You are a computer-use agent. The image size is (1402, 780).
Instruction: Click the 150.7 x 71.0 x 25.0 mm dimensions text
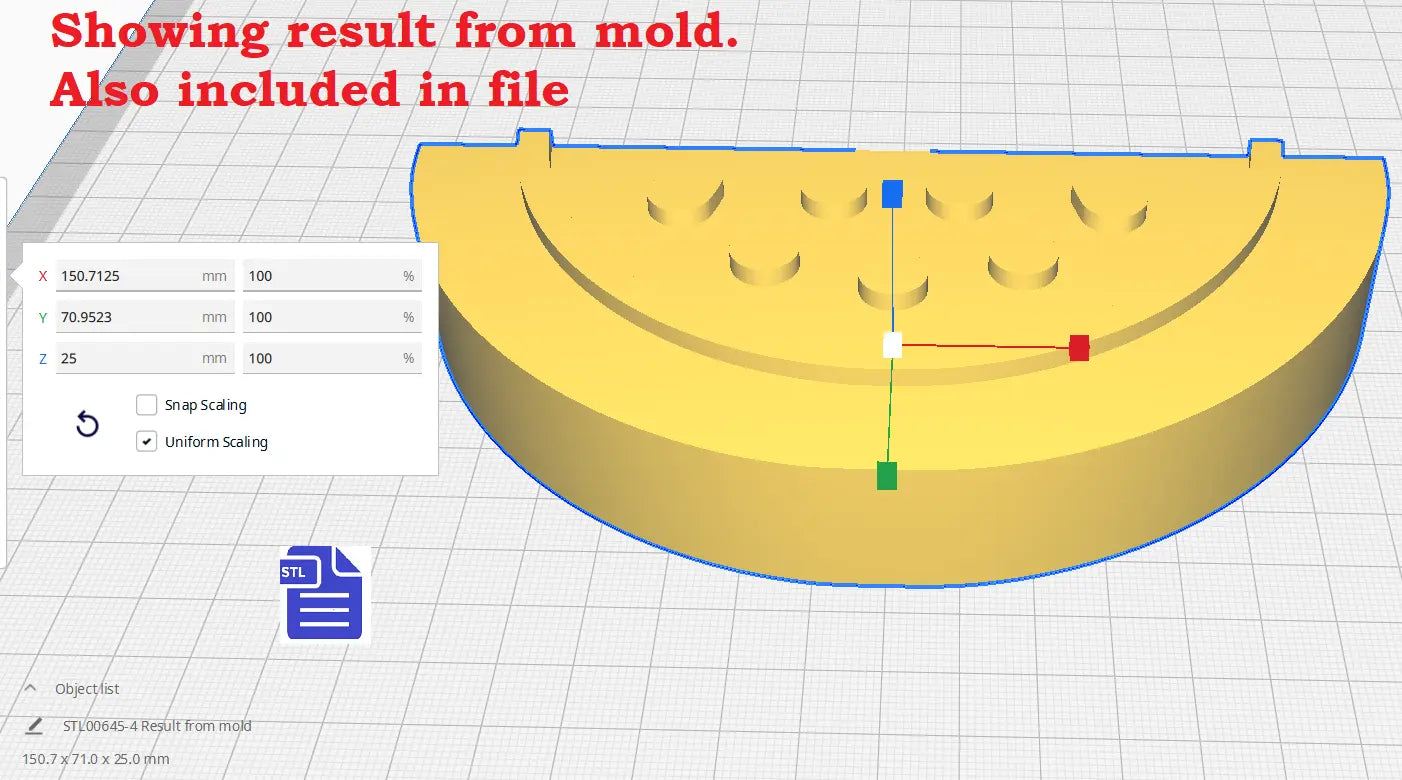pyautogui.click(x=96, y=759)
